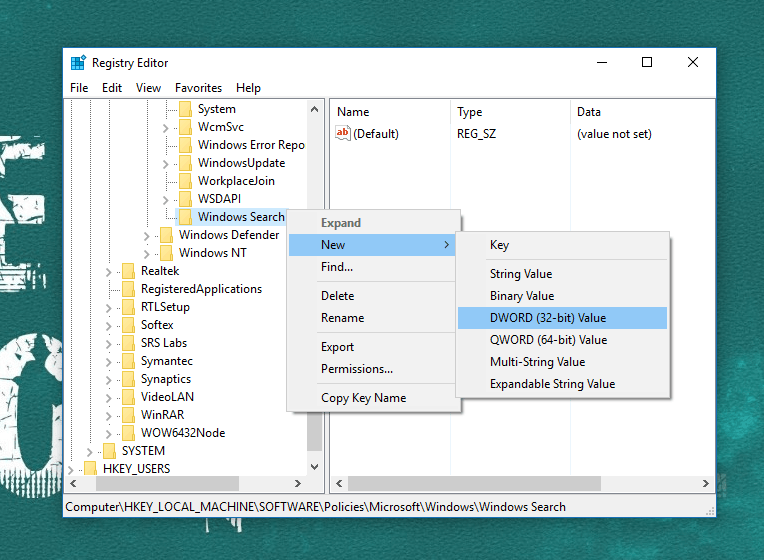Screen dimensions: 764x560
Task: Expand the HKEY_USERS hive
Action: (x=71, y=470)
